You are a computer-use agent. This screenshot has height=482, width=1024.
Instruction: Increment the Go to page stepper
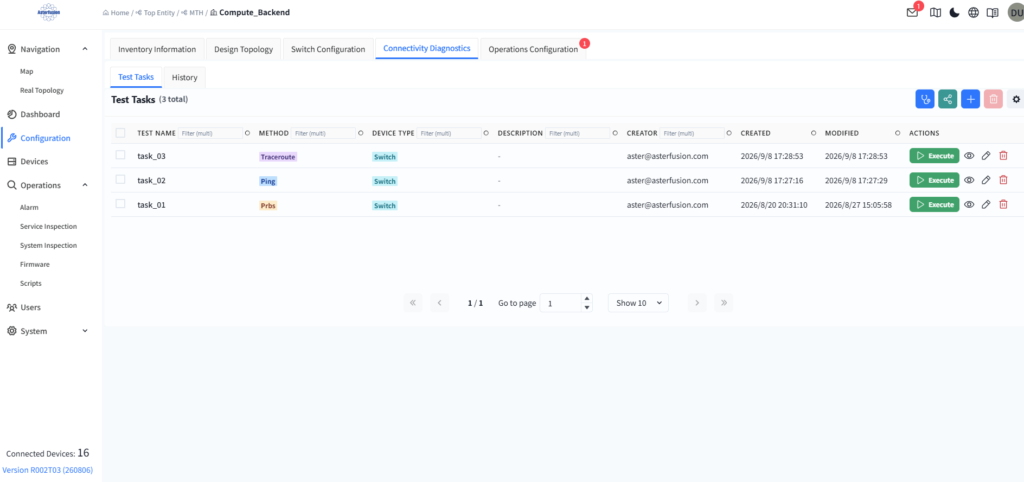point(586,298)
